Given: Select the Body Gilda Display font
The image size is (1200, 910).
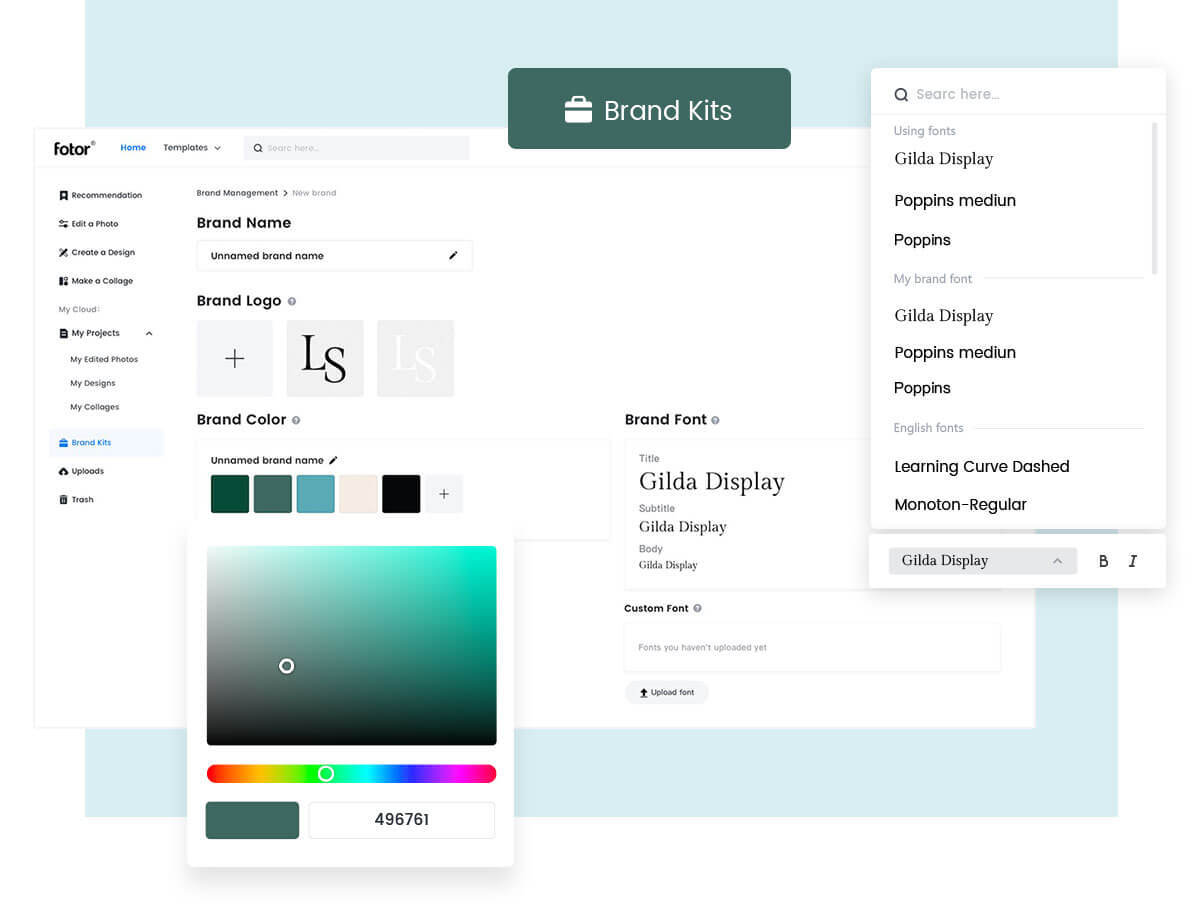Looking at the screenshot, I should (668, 565).
